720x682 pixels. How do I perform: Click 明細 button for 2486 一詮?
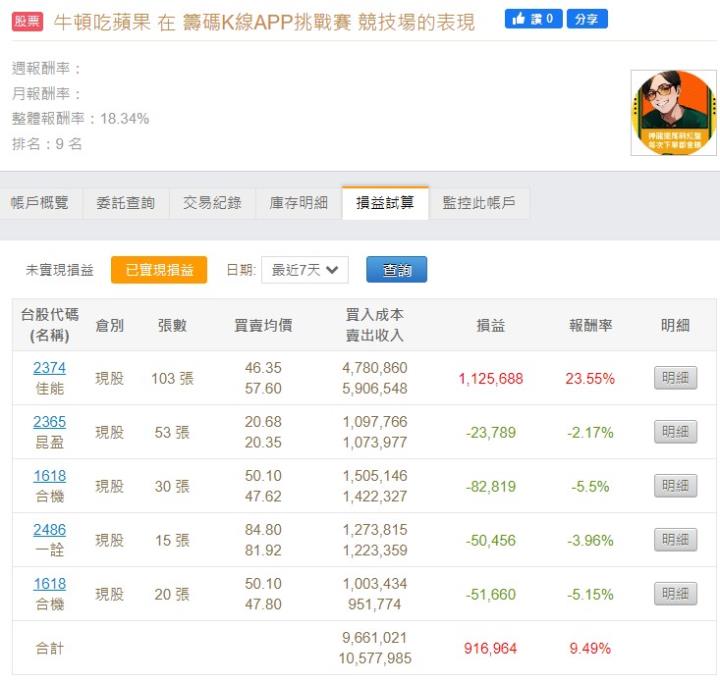point(675,540)
